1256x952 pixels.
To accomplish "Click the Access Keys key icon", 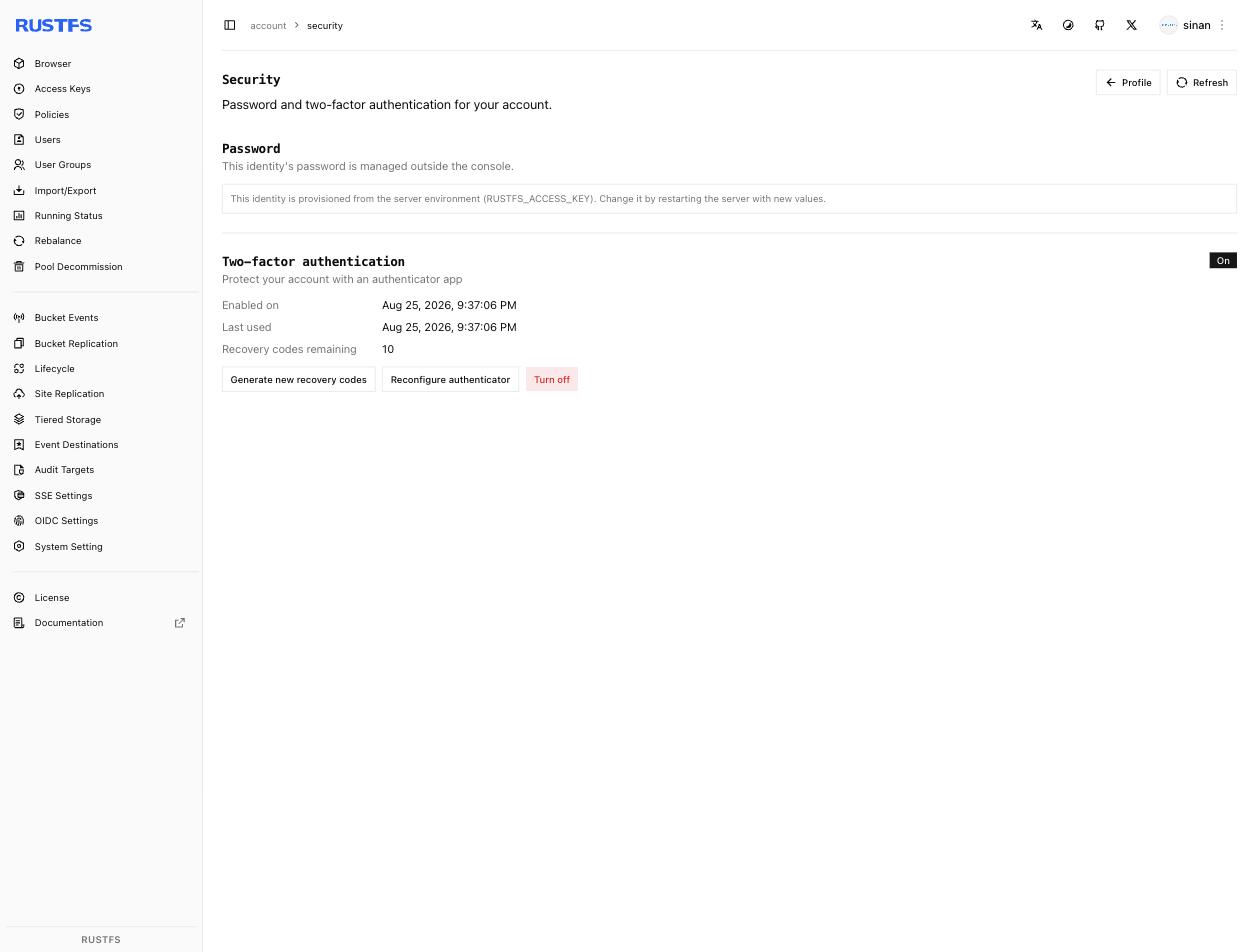I will tap(19, 89).
